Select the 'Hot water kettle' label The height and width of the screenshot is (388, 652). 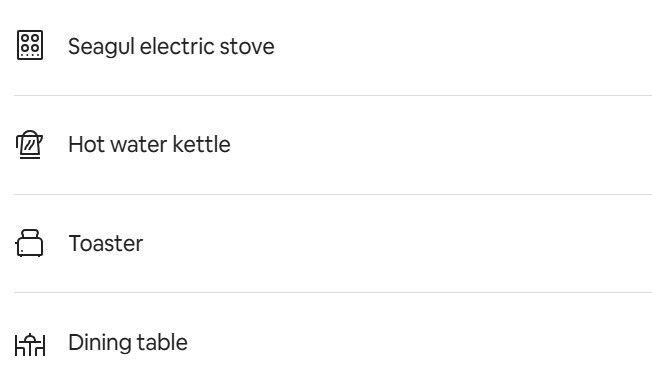tap(149, 145)
